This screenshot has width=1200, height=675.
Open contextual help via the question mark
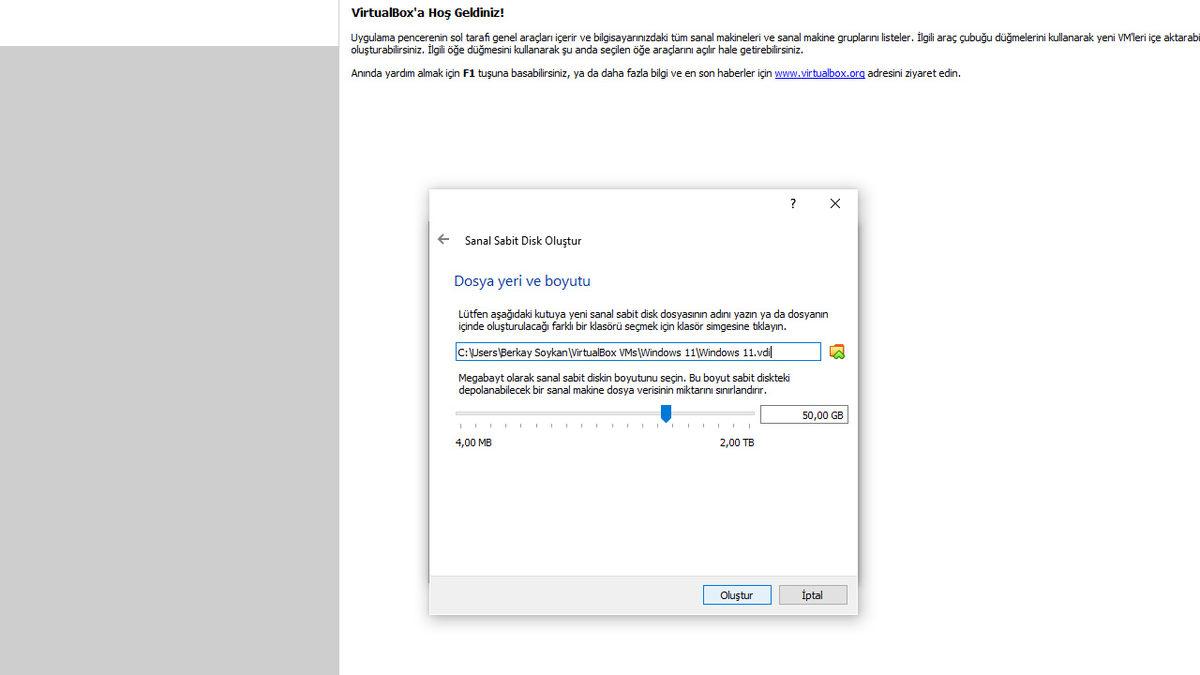(x=792, y=203)
